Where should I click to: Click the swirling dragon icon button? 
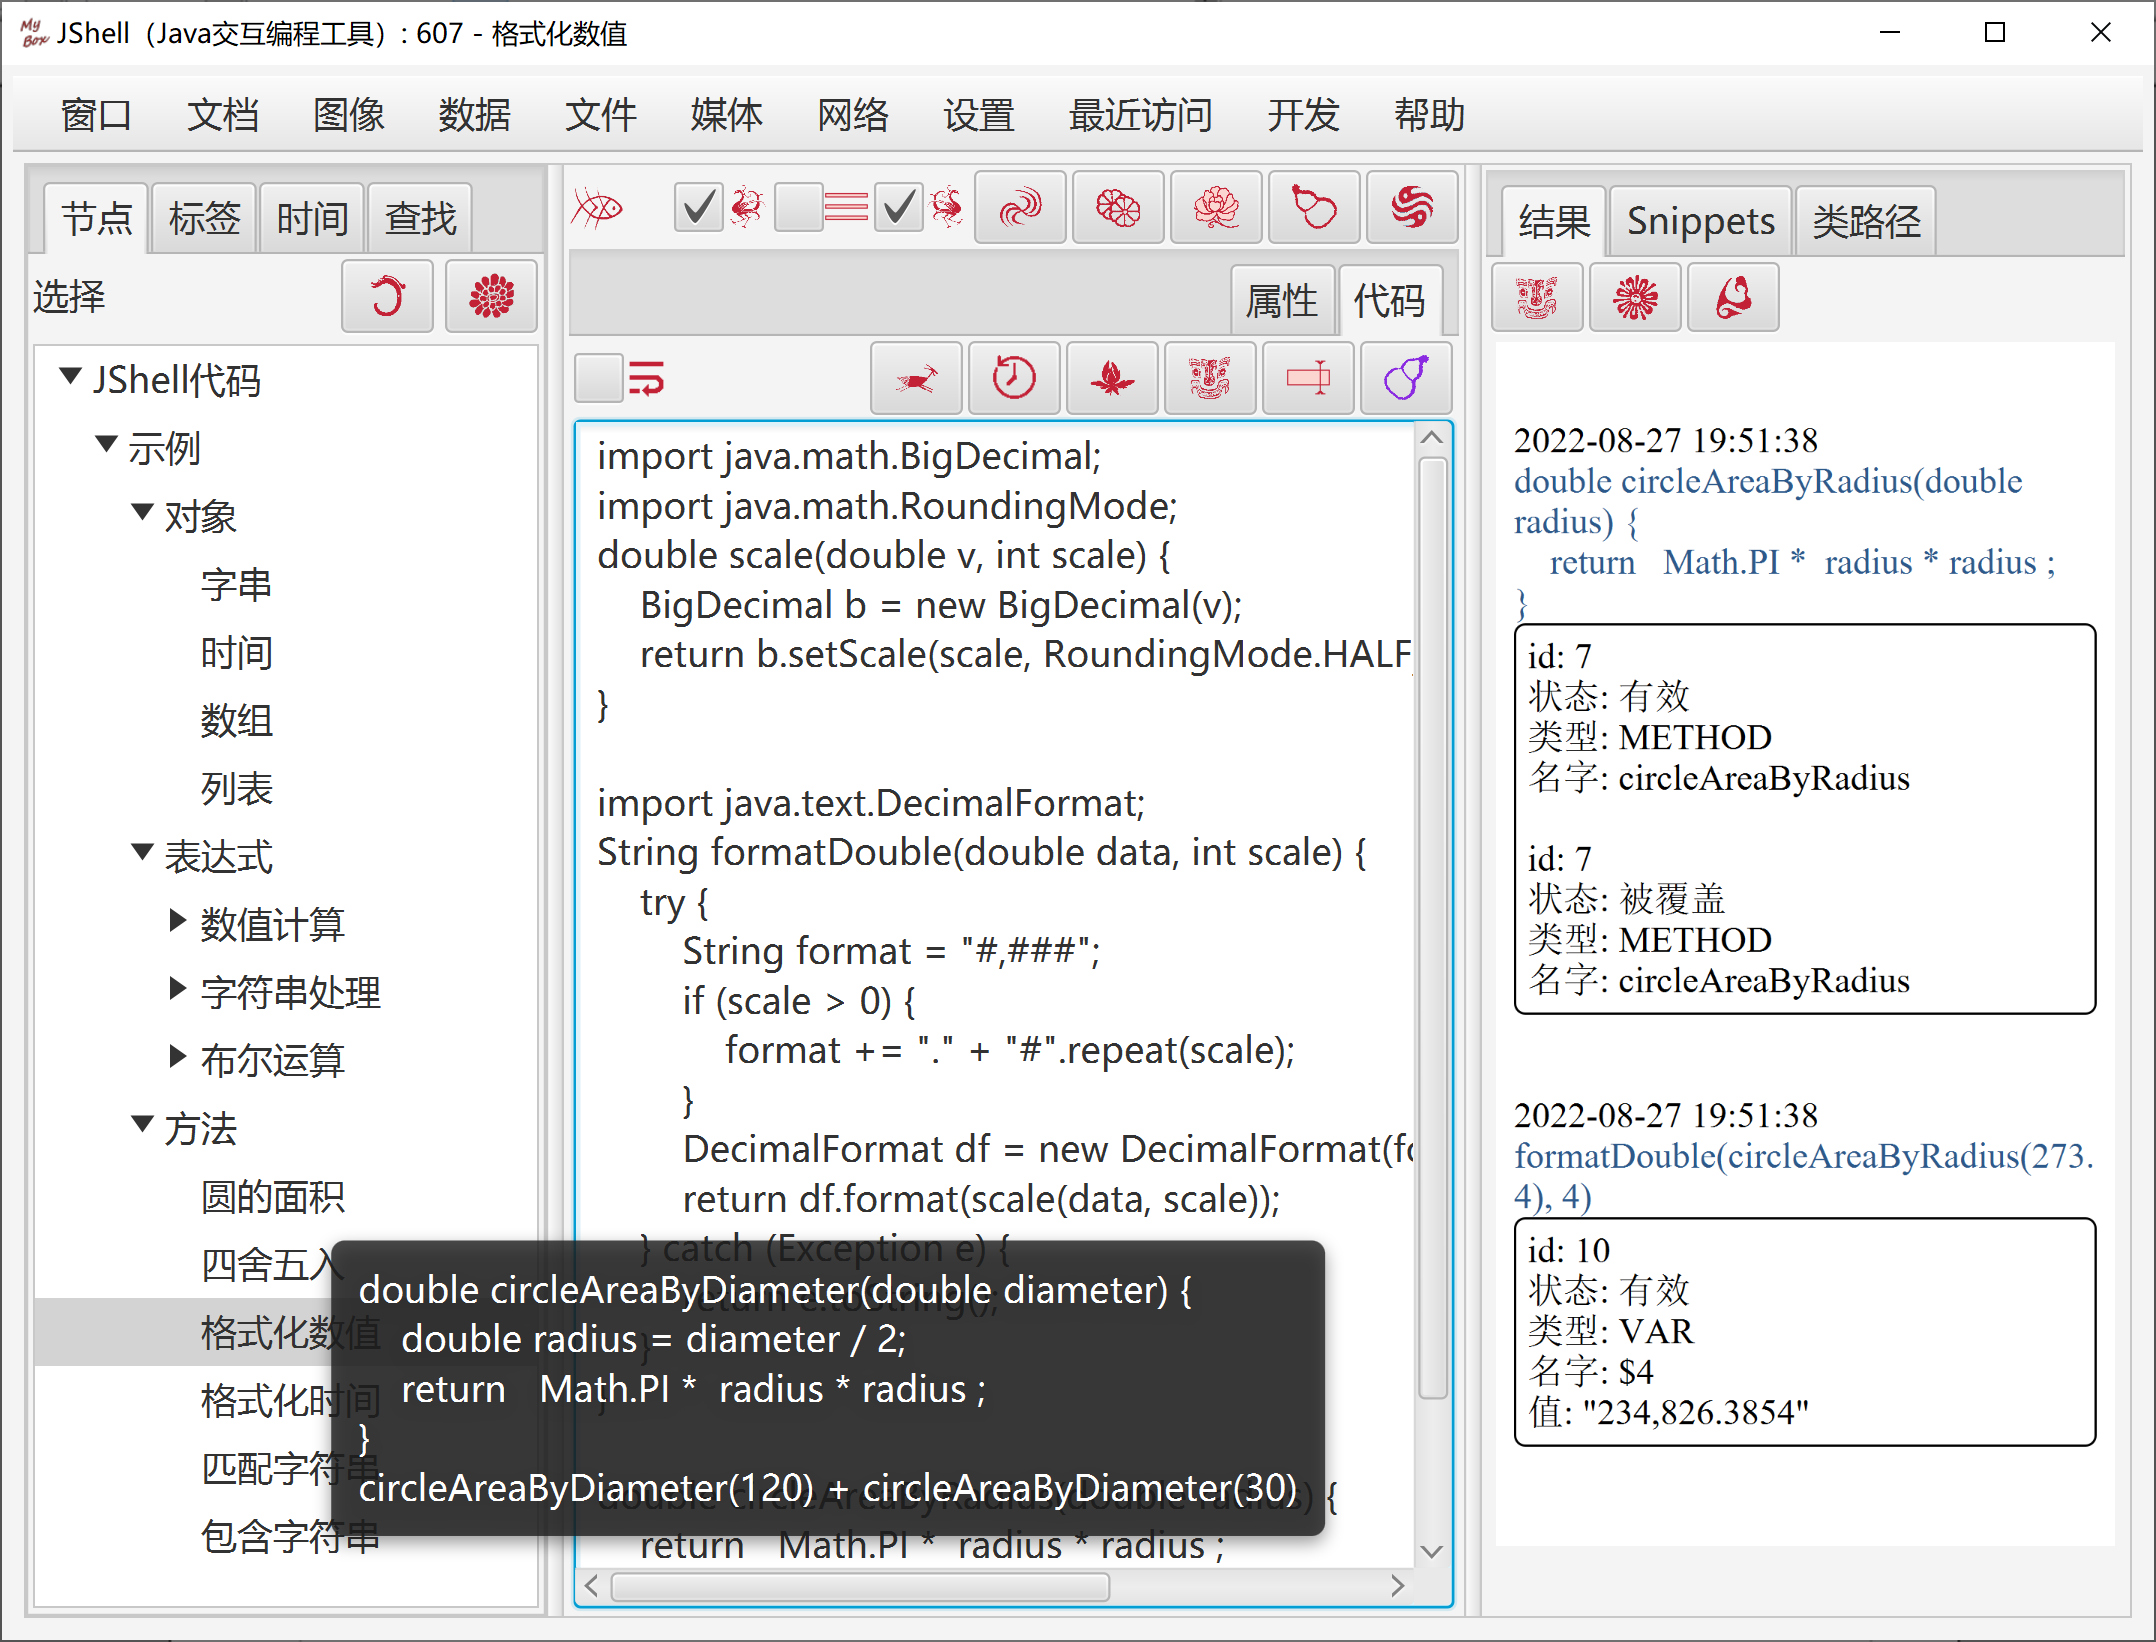tap(1412, 208)
